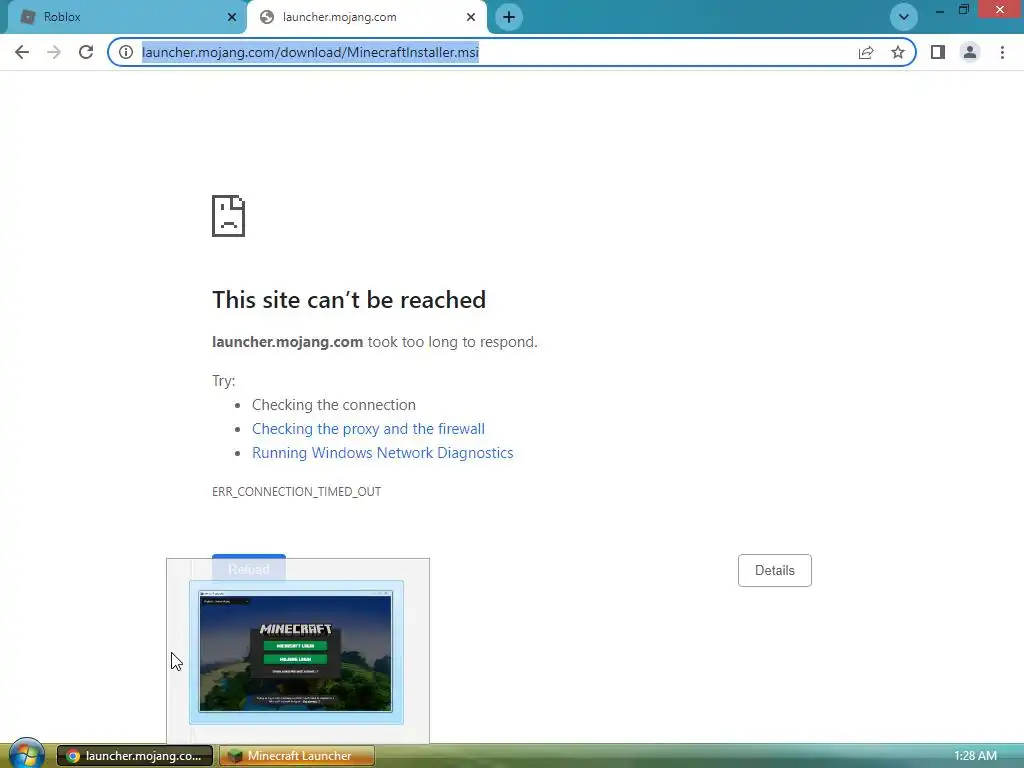The width and height of the screenshot is (1024, 768).
Task: Minimize the Chrome window
Action: pos(939,10)
